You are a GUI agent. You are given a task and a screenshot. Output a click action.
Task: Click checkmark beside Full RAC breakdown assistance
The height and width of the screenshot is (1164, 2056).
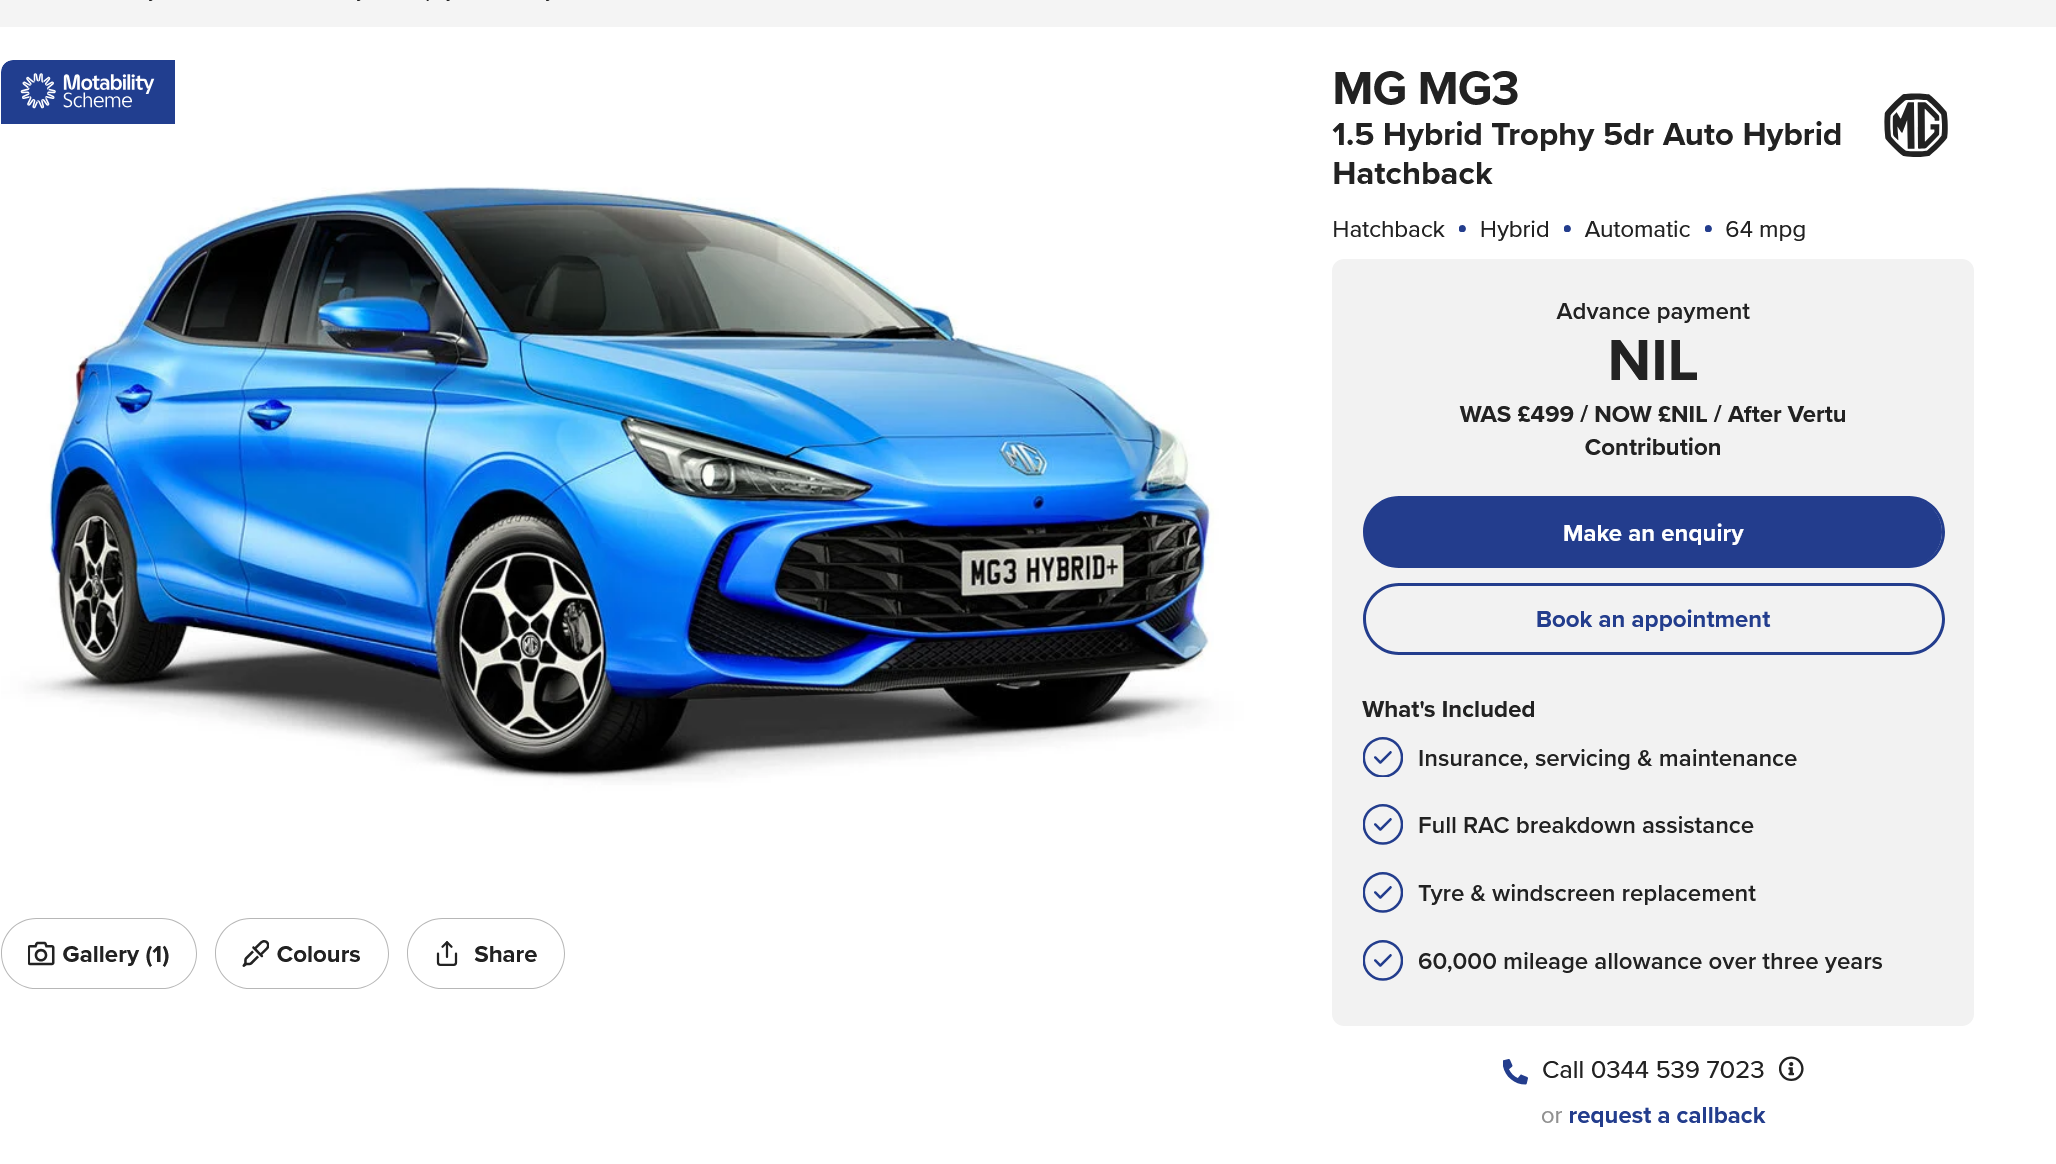coord(1382,825)
